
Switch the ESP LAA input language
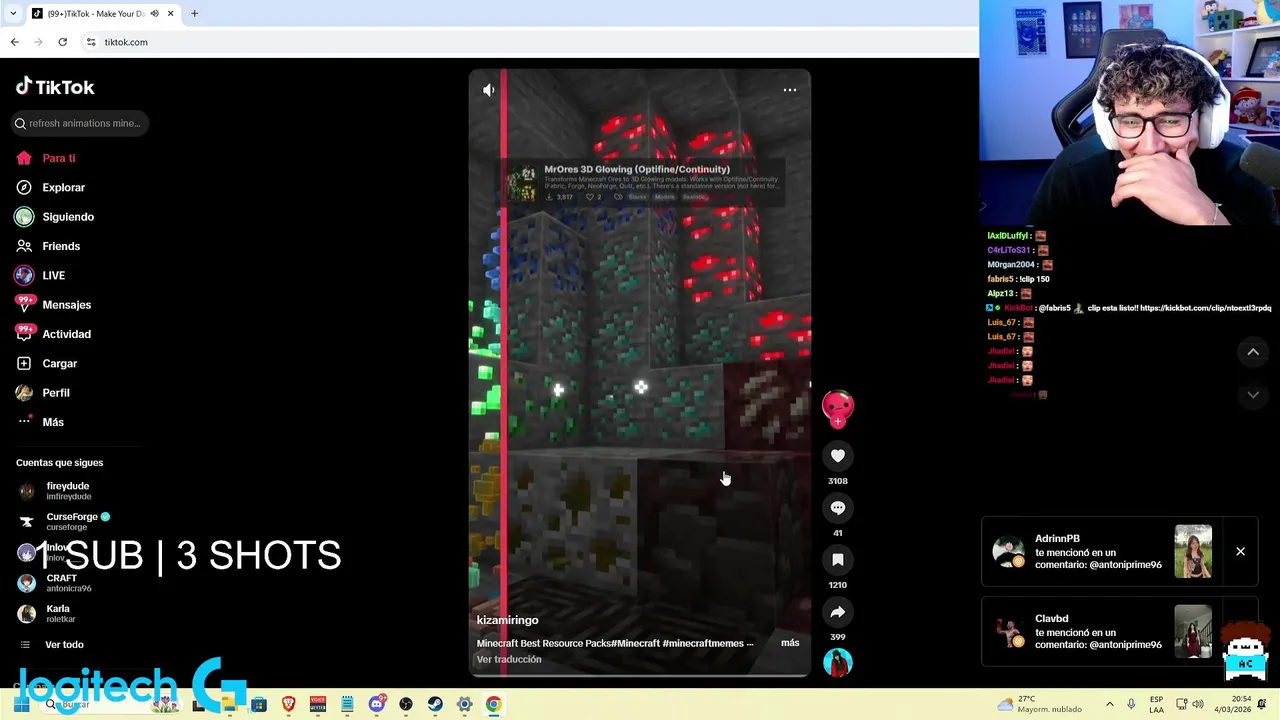point(1156,705)
